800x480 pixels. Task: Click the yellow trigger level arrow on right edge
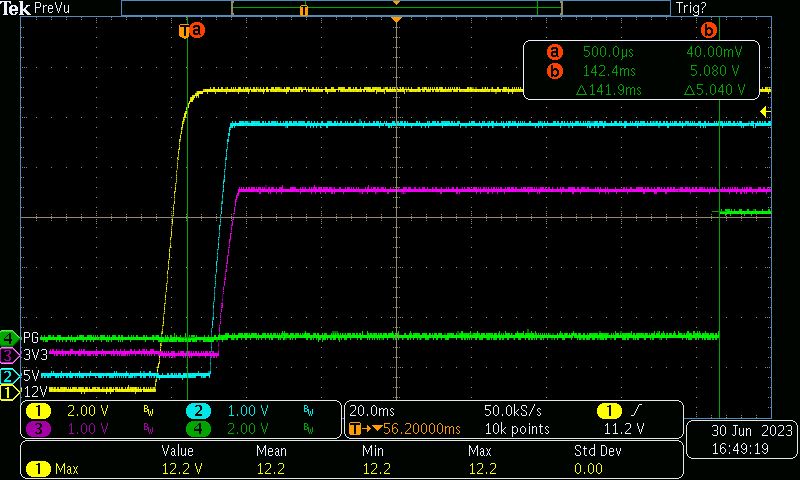(x=765, y=111)
